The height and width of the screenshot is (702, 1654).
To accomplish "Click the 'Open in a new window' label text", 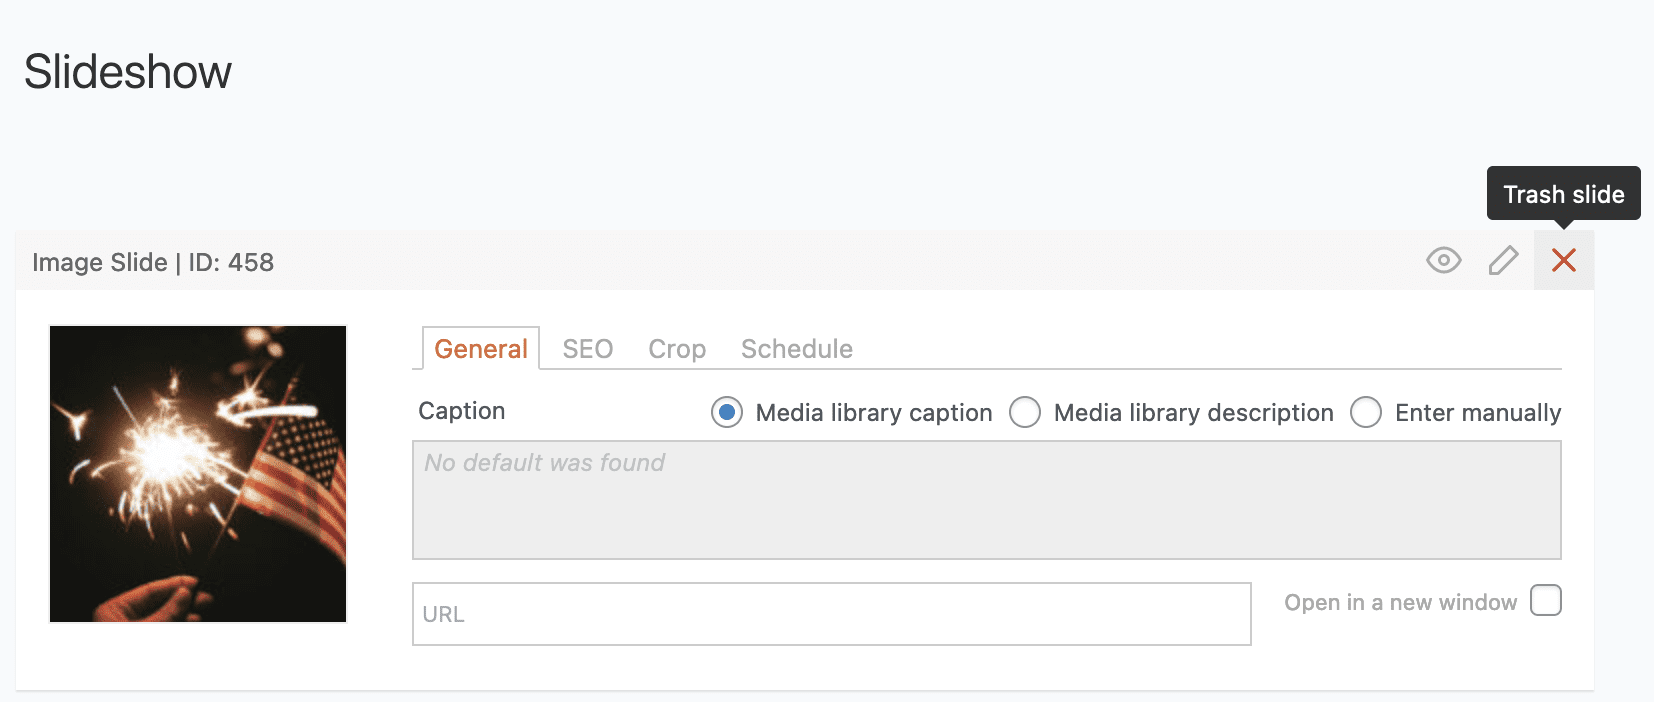I will click(x=1400, y=602).
